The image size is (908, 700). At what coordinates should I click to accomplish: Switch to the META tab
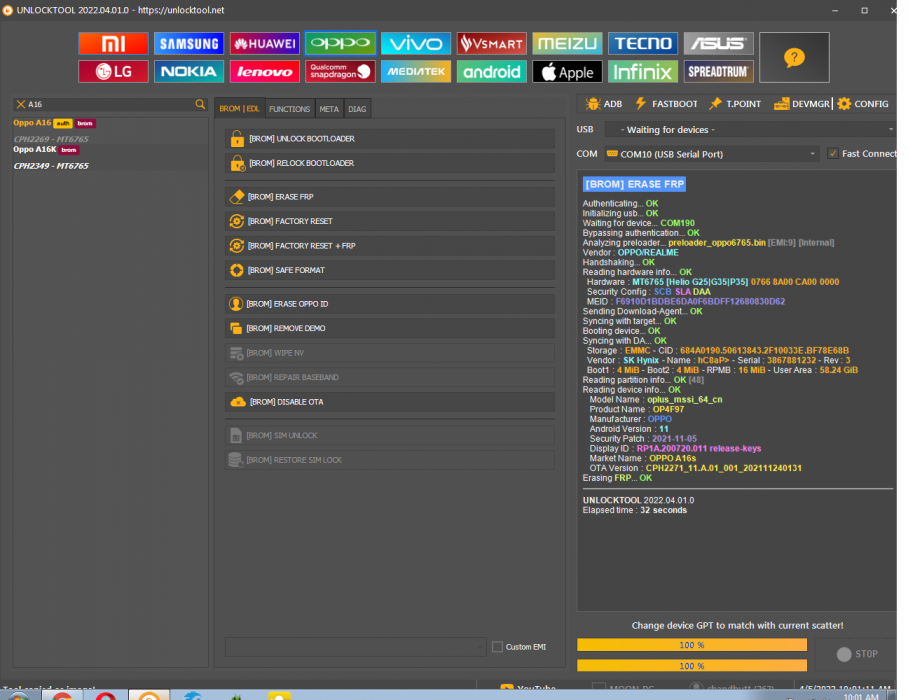tap(329, 109)
